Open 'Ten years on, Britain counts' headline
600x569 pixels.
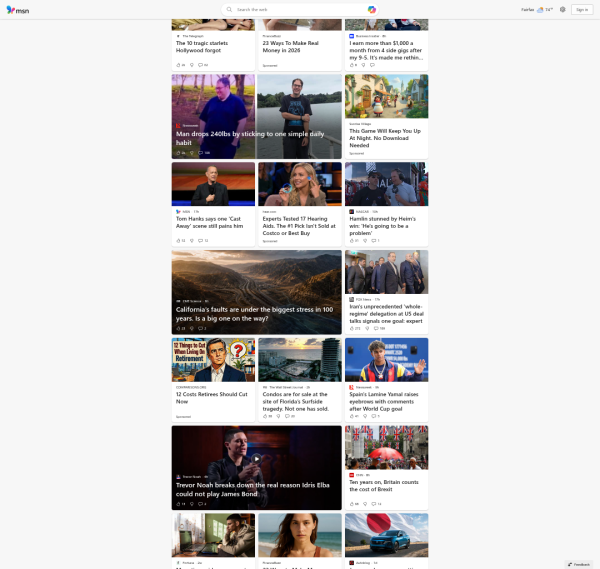click(x=383, y=486)
